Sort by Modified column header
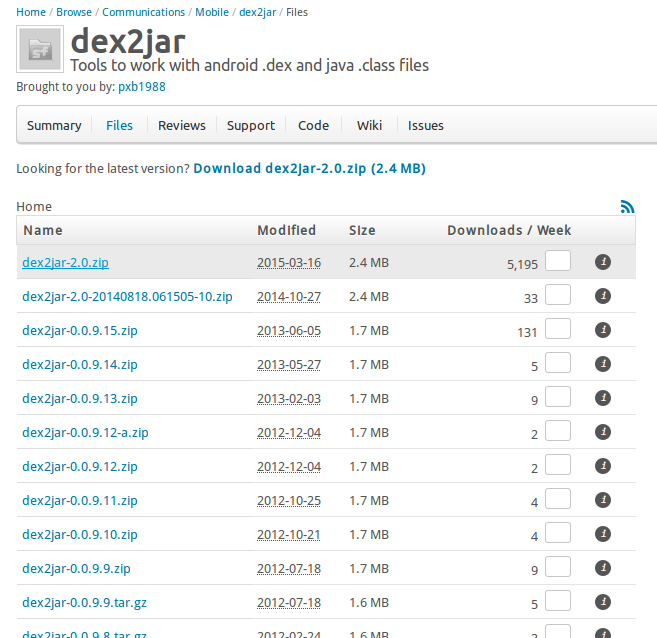The width and height of the screenshot is (657, 638). click(287, 230)
